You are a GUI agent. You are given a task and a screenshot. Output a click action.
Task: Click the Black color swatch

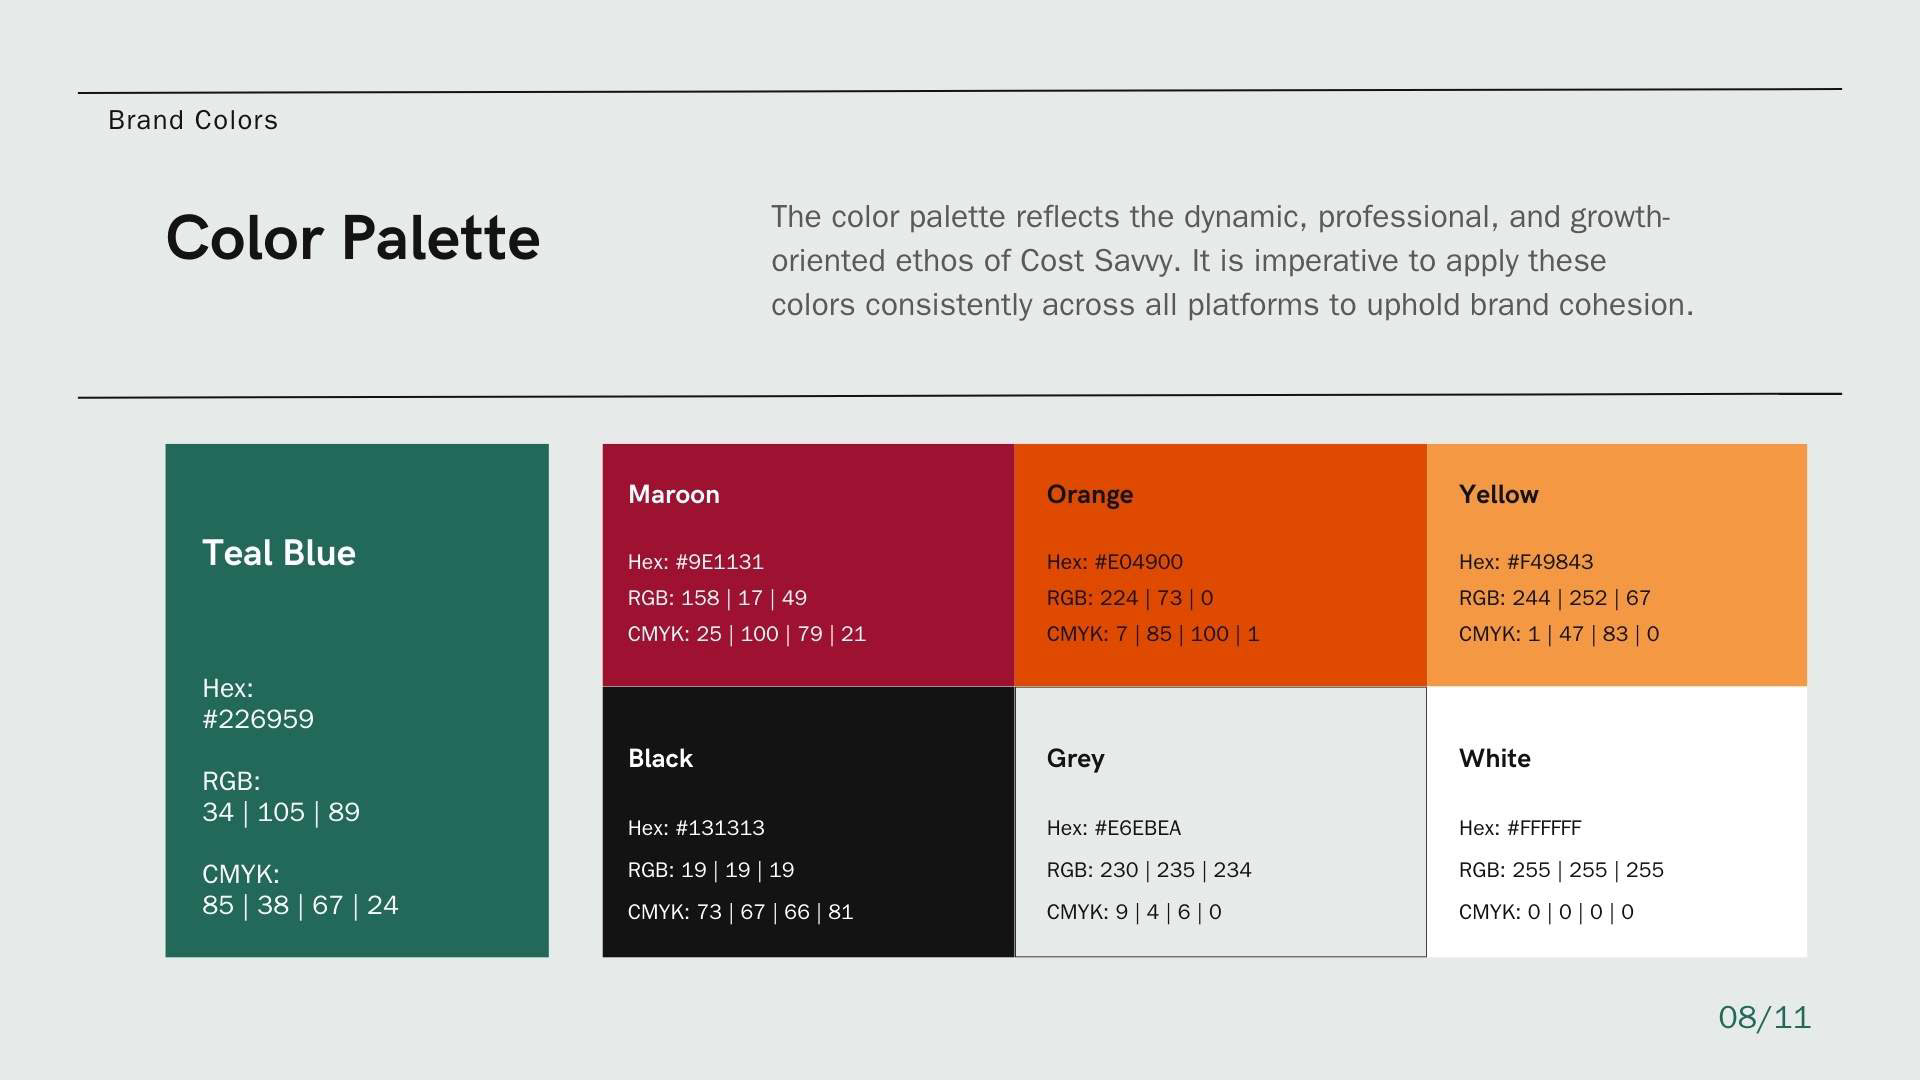tap(808, 822)
